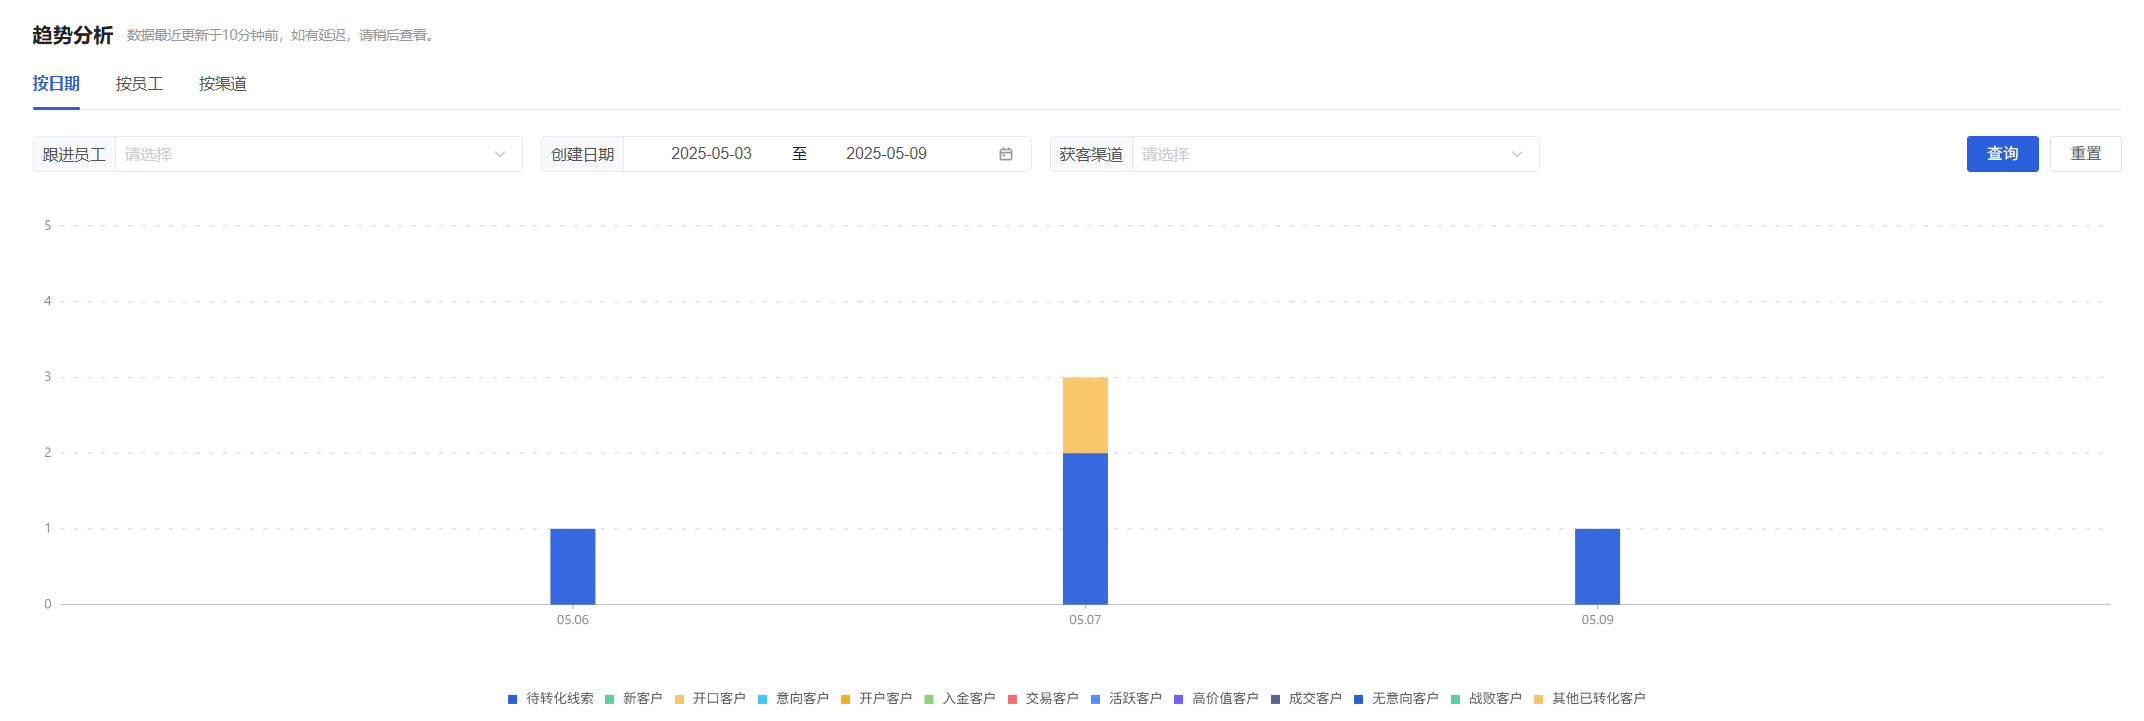The image size is (2144, 721).
Task: Click the 05.07 axis label
Action: coord(1085,620)
